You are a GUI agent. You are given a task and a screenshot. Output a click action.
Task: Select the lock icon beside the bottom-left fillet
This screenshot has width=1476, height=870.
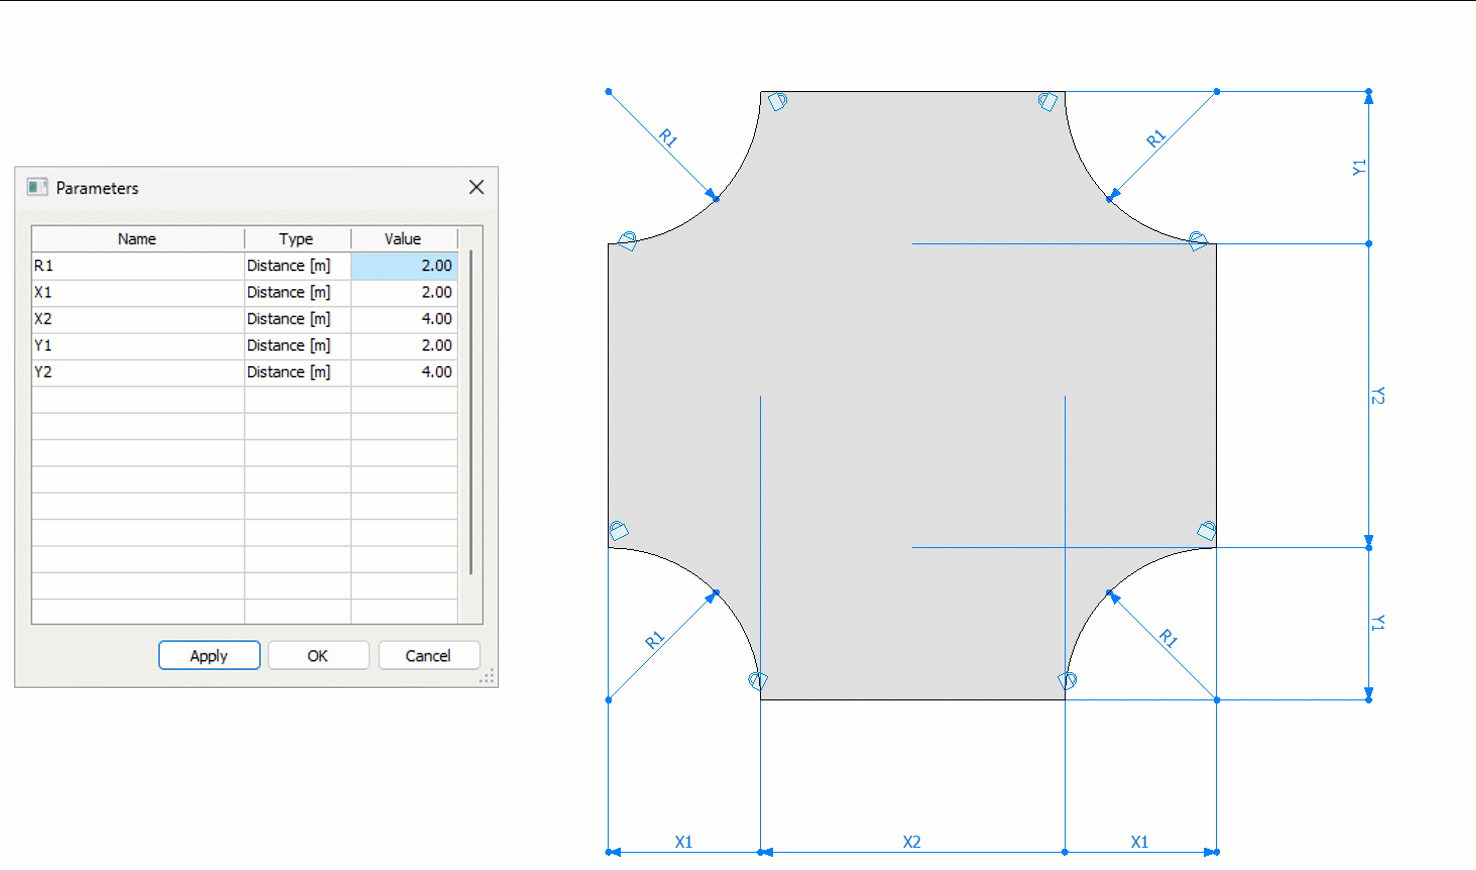coord(756,679)
